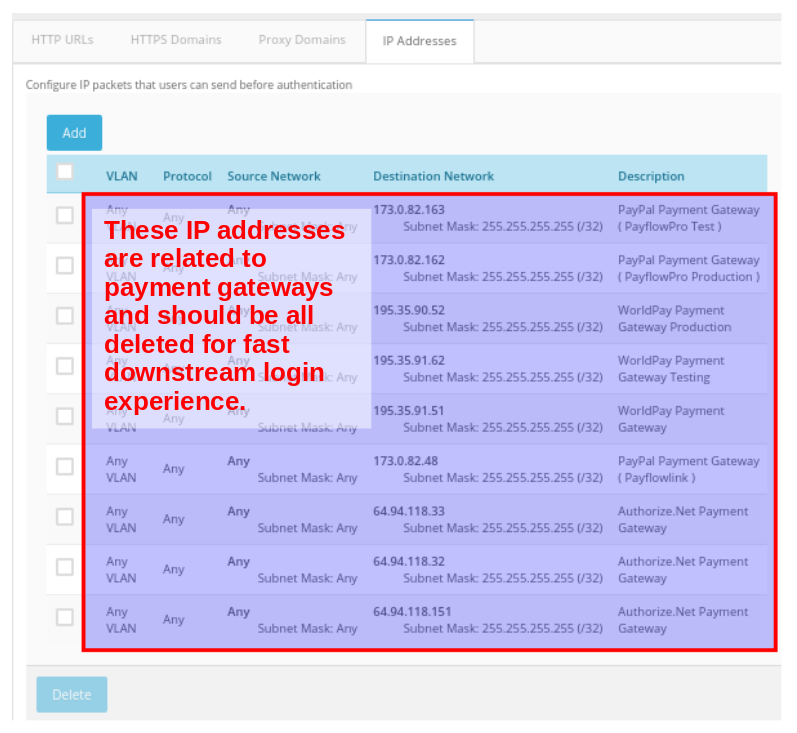The width and height of the screenshot is (797, 733).
Task: Enable checkbox for 195.35.91.51 row
Action: (x=65, y=416)
